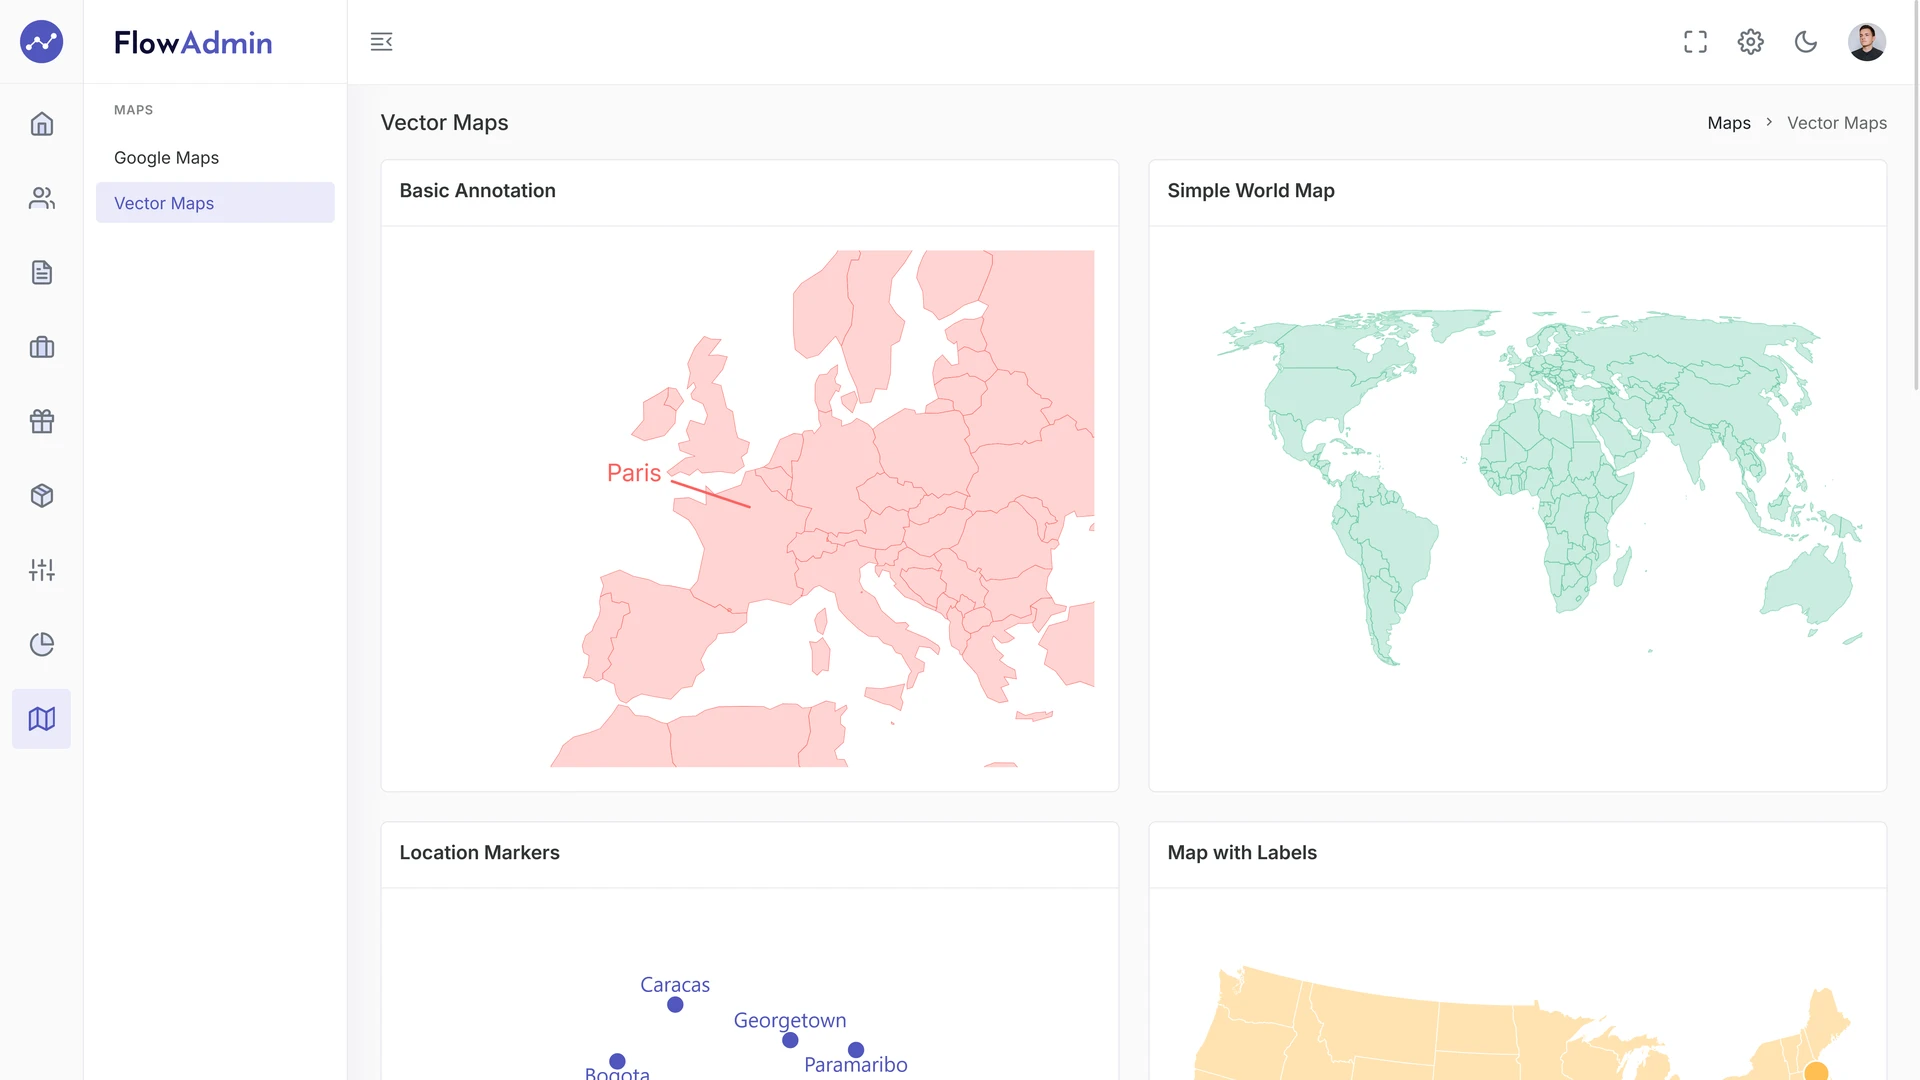Open the package cube sidebar icon
The height and width of the screenshot is (1080, 1920).
click(x=41, y=496)
